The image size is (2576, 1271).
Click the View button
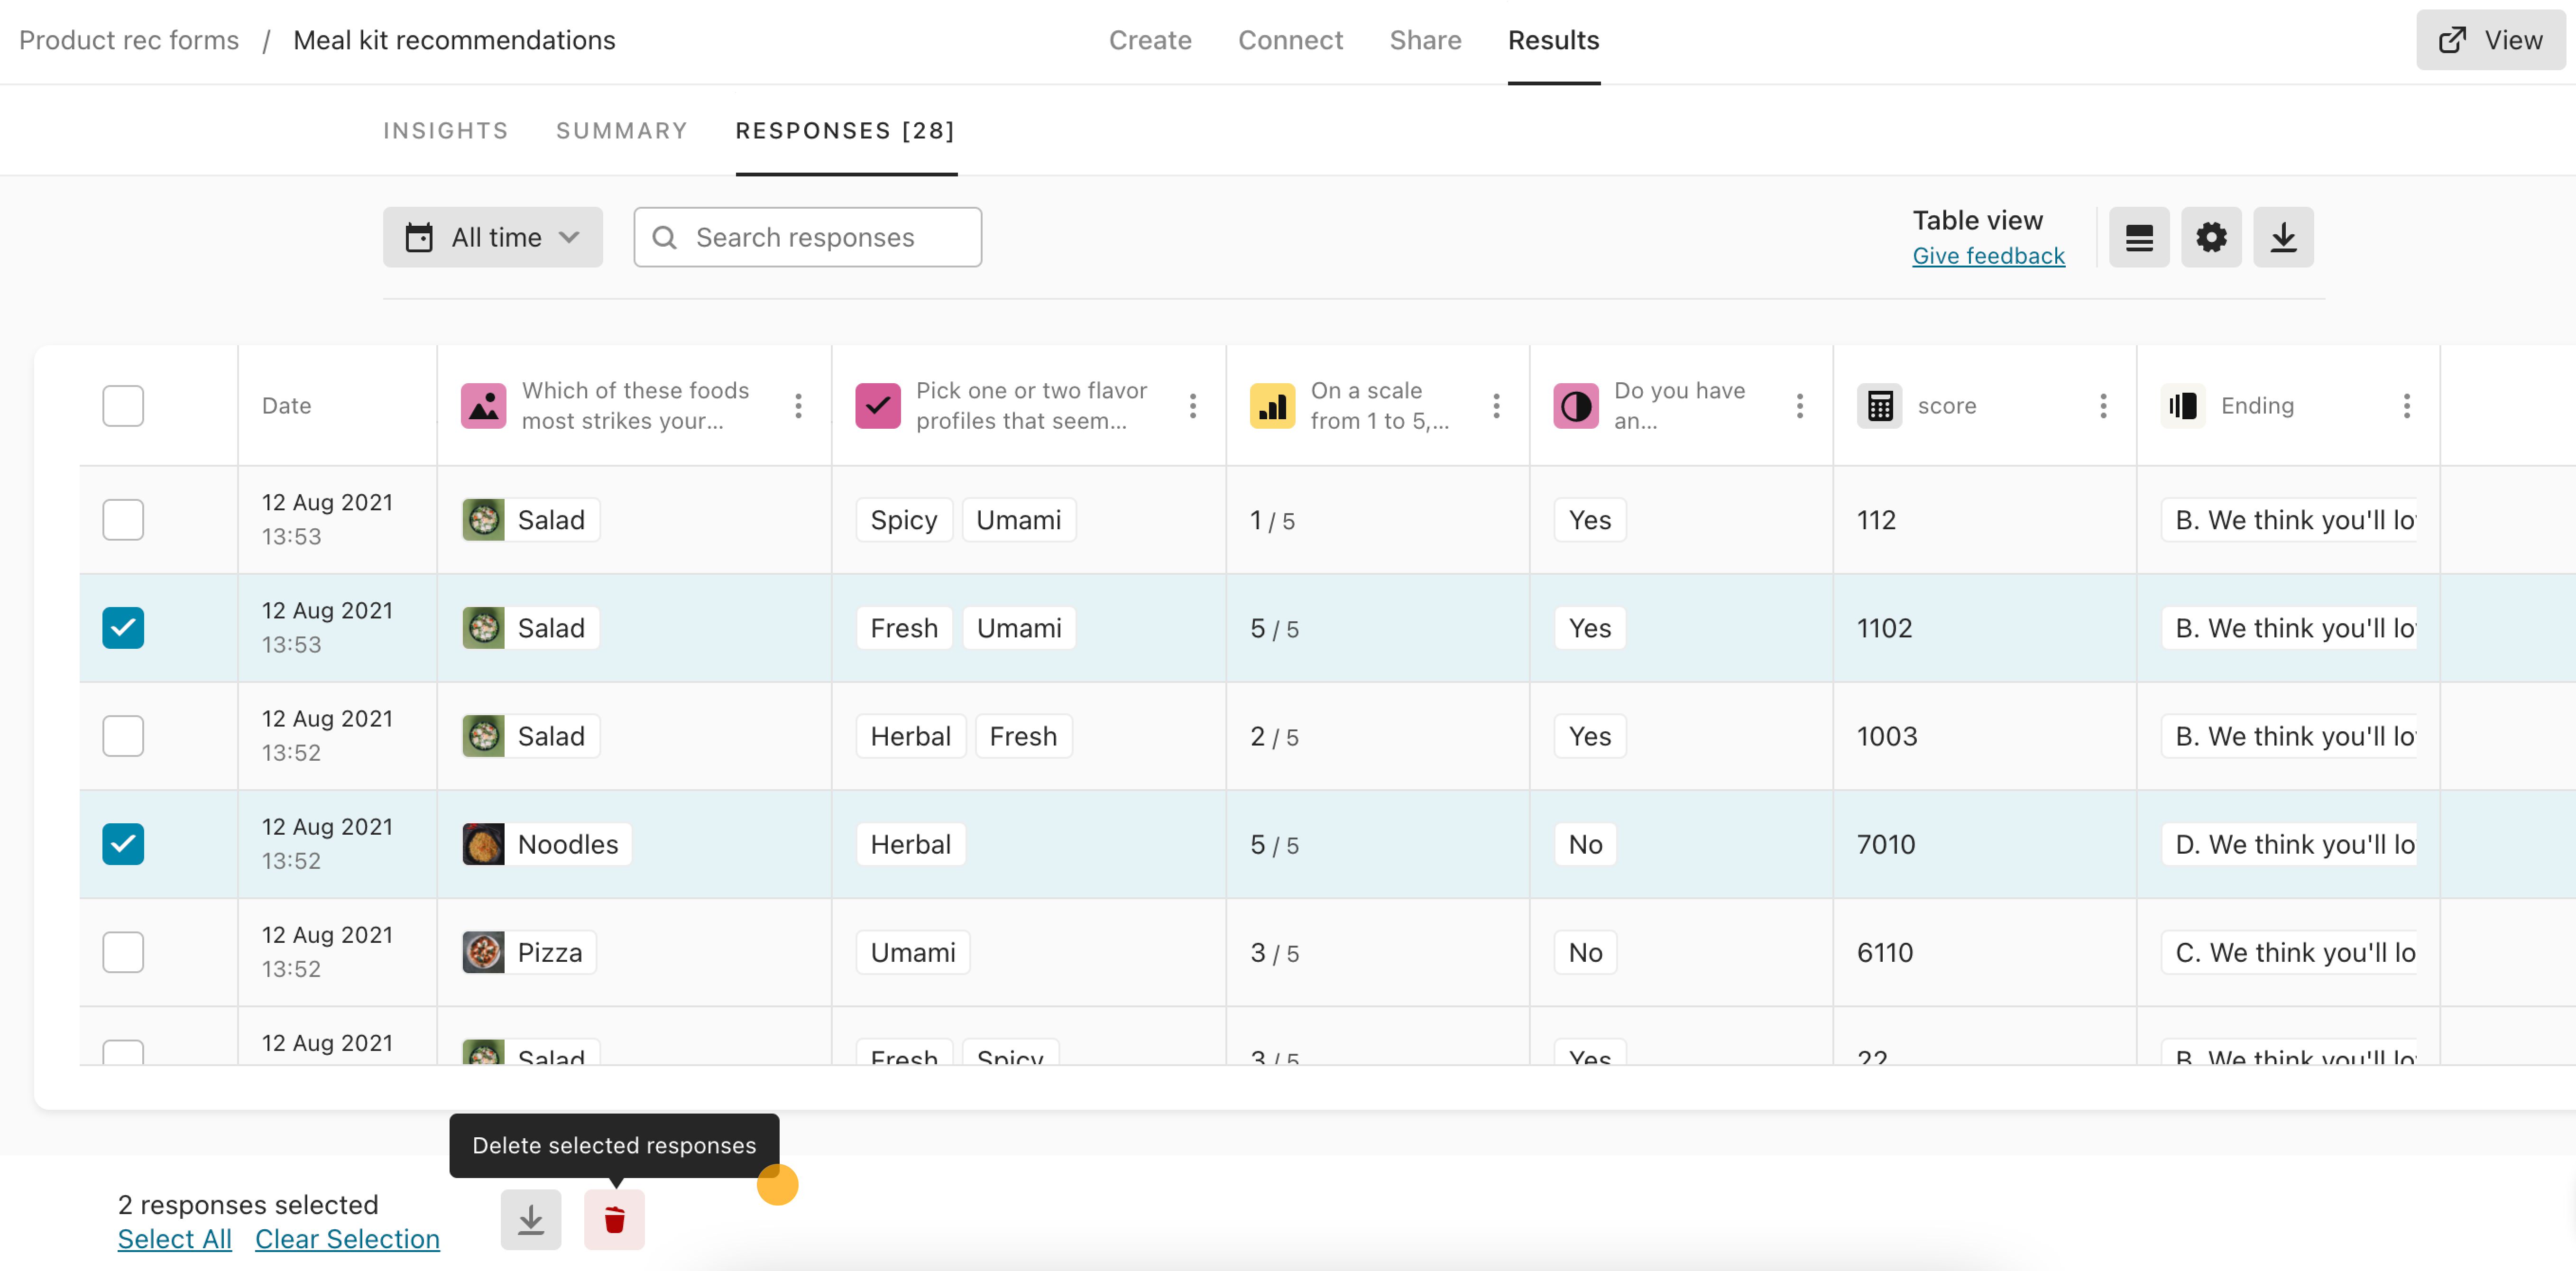click(2490, 40)
